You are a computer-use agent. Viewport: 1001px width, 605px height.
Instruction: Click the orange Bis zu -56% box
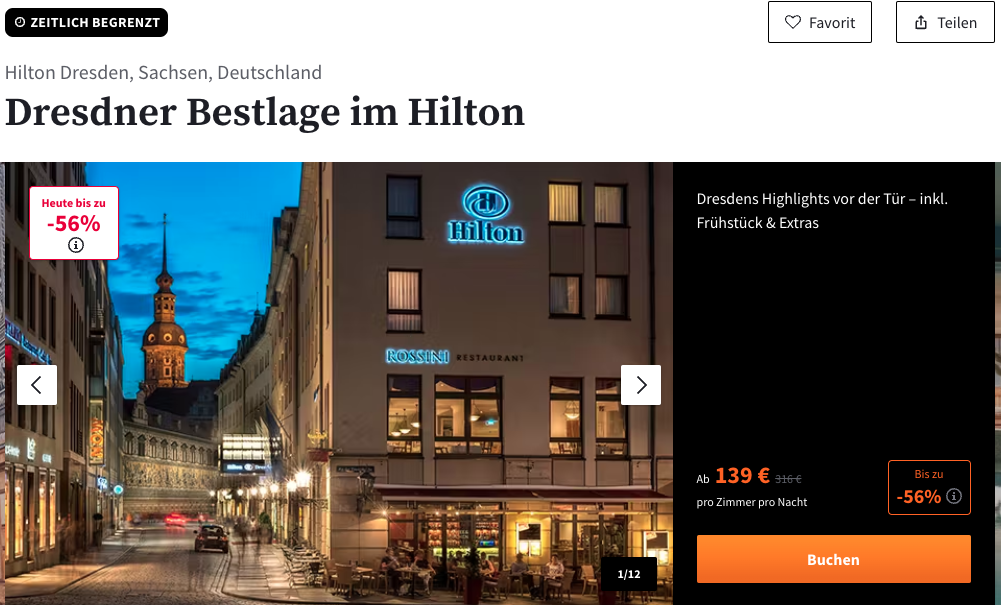(x=929, y=488)
